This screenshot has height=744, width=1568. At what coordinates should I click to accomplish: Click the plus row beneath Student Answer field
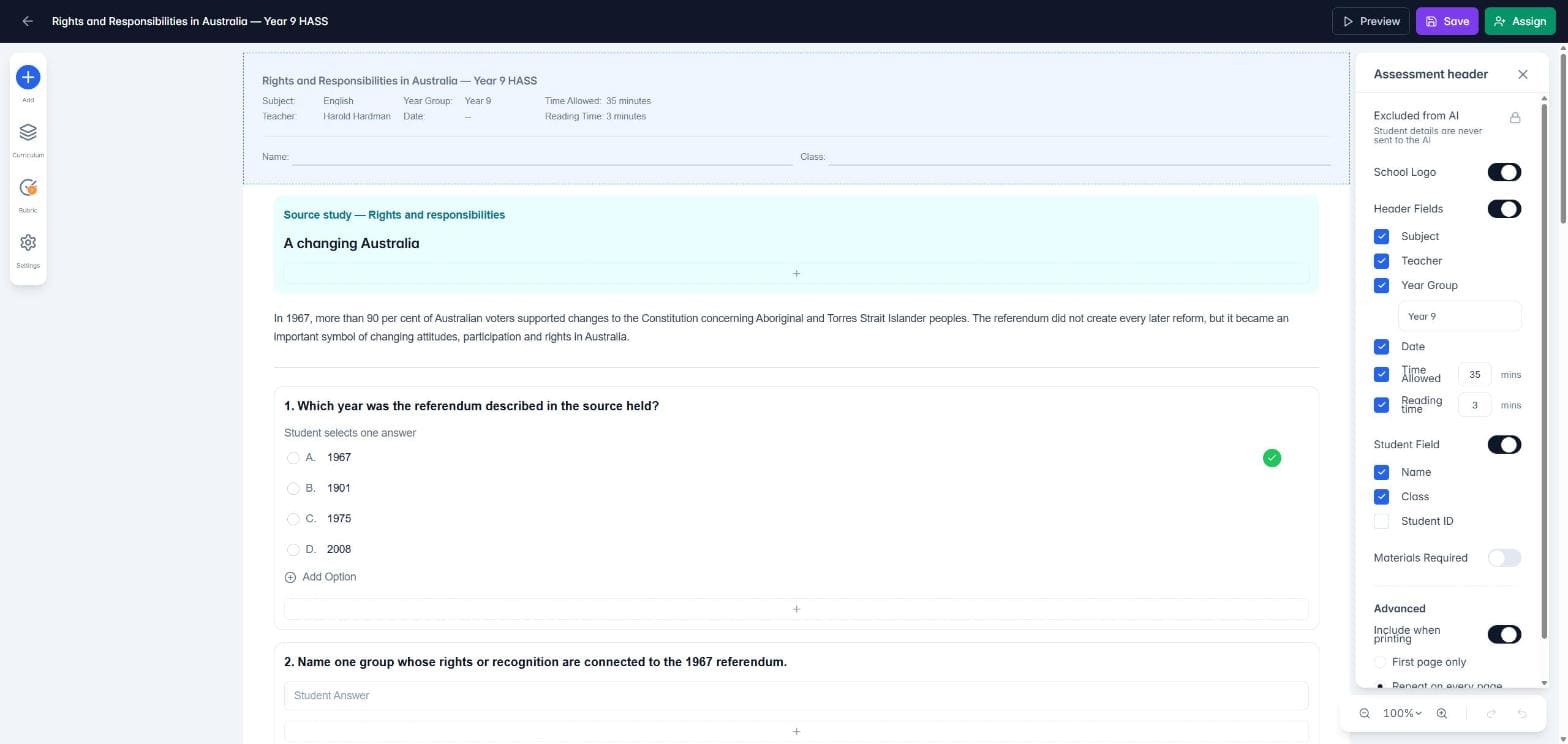[x=796, y=731]
